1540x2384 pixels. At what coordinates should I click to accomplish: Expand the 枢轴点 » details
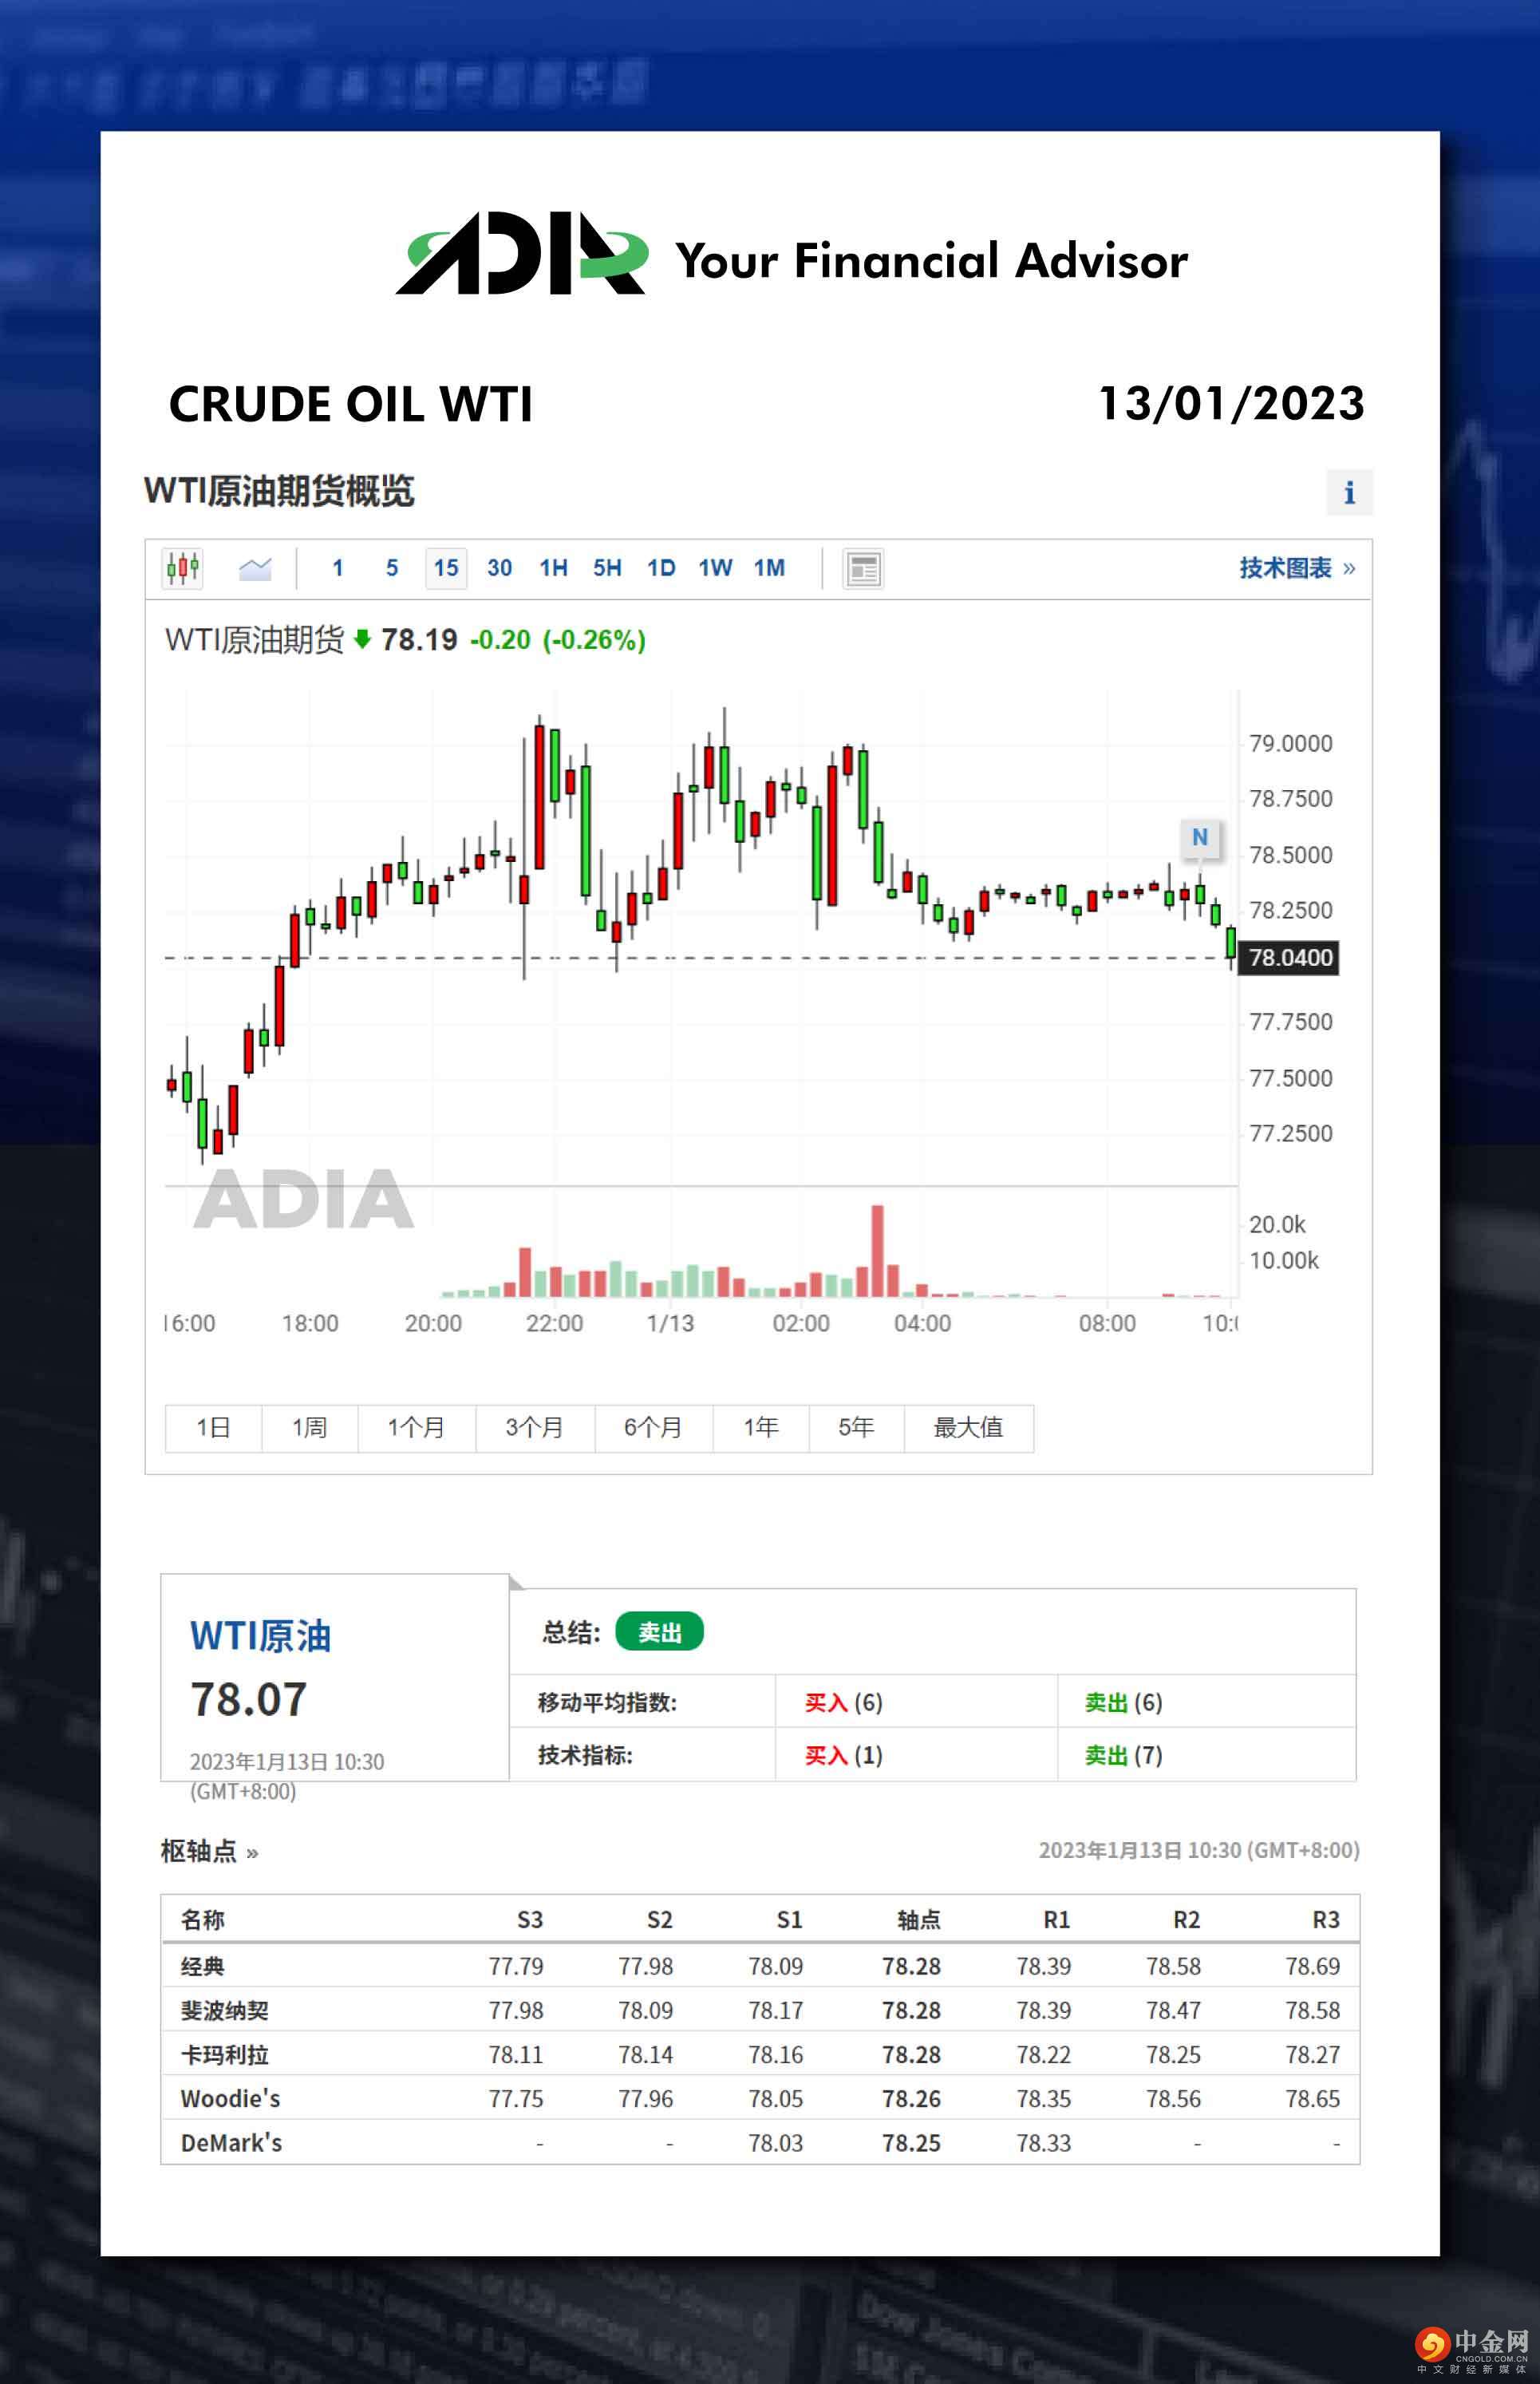(x=210, y=1851)
